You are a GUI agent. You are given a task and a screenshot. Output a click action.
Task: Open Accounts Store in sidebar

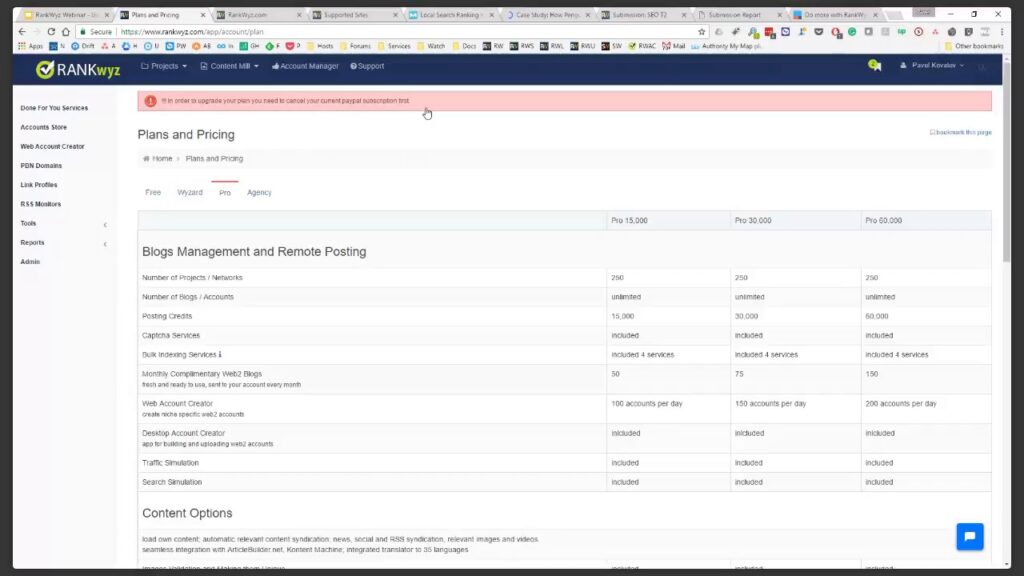pyautogui.click(x=43, y=127)
